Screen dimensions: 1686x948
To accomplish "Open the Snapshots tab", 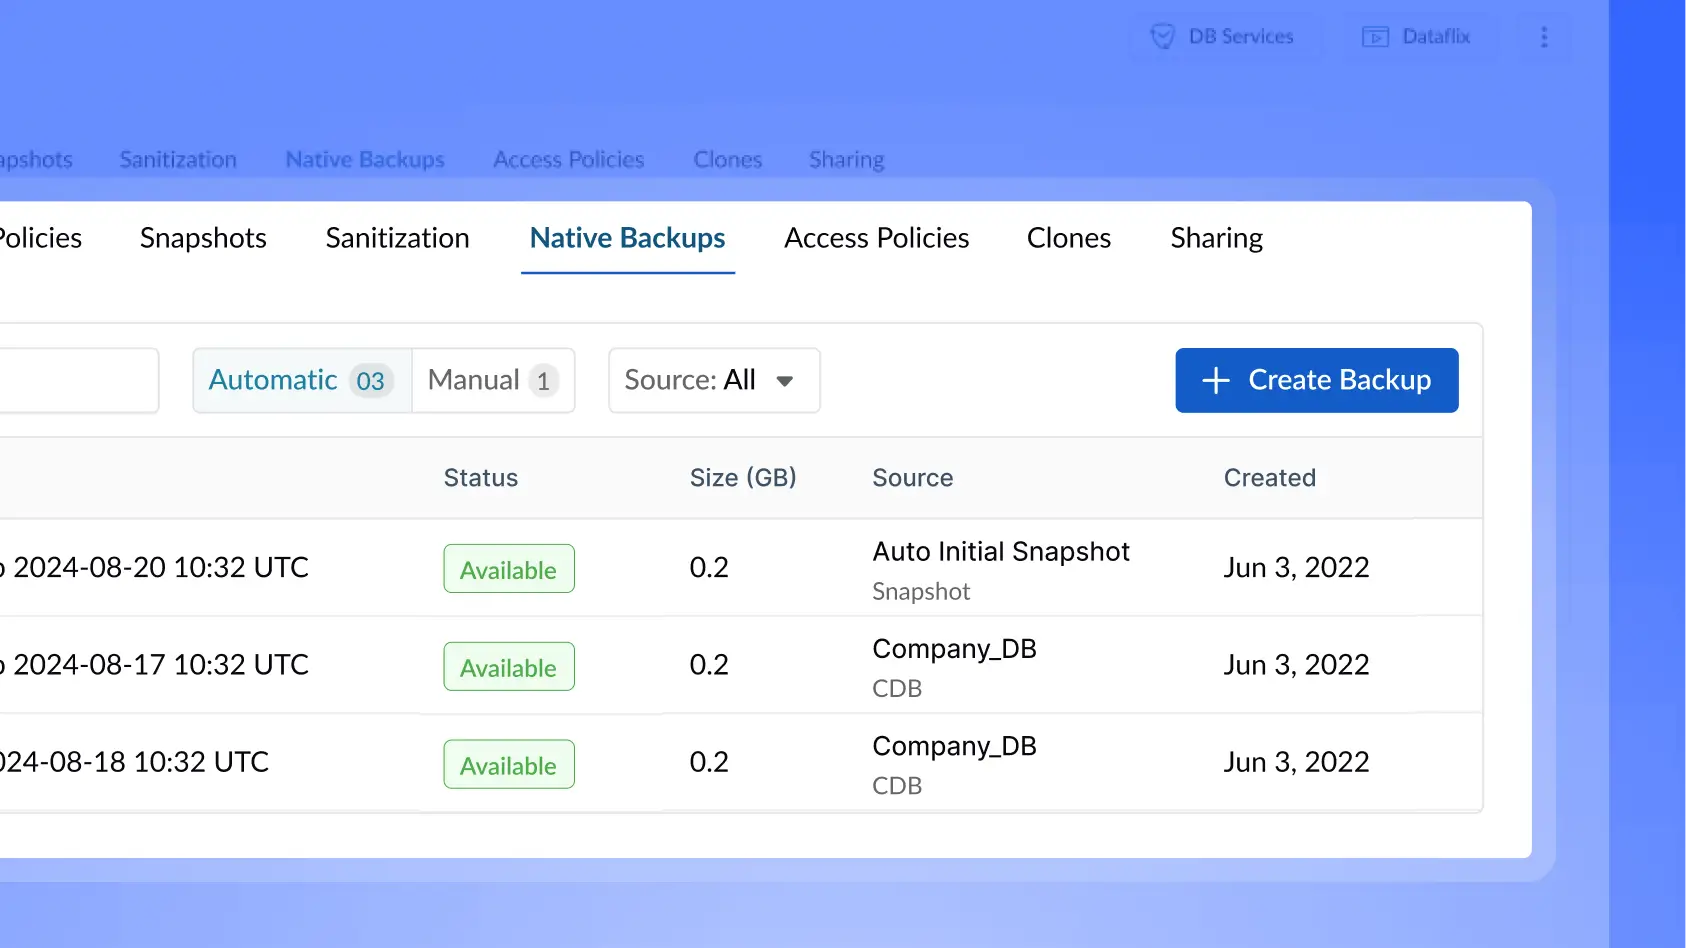I will [203, 238].
